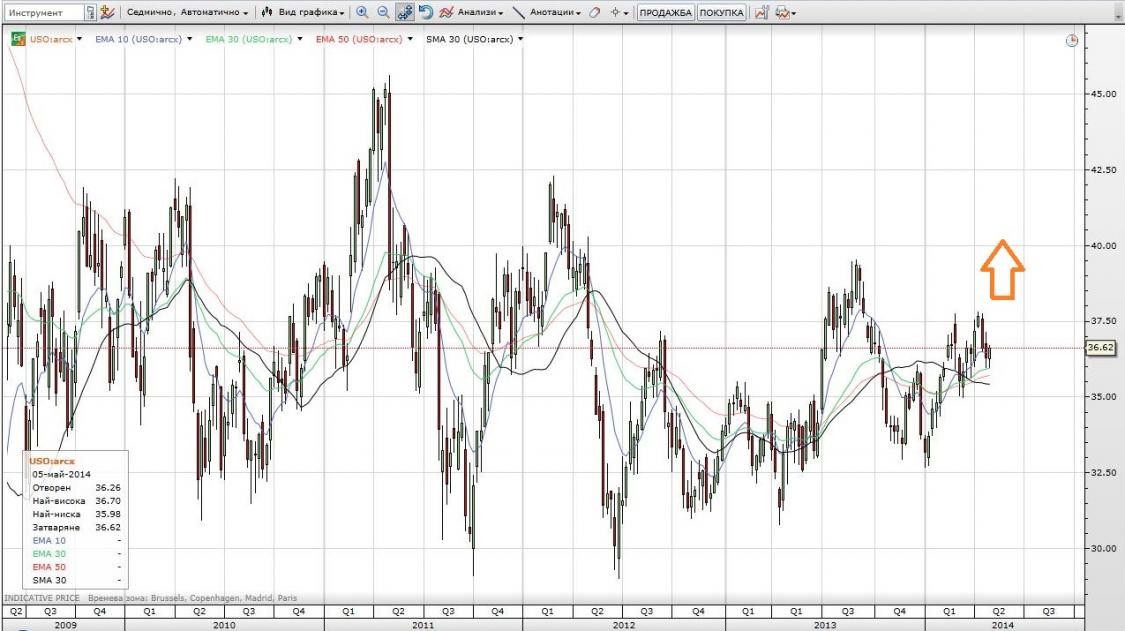Open the crosshair cursor dropdown
The image size is (1125, 631).
[619, 12]
